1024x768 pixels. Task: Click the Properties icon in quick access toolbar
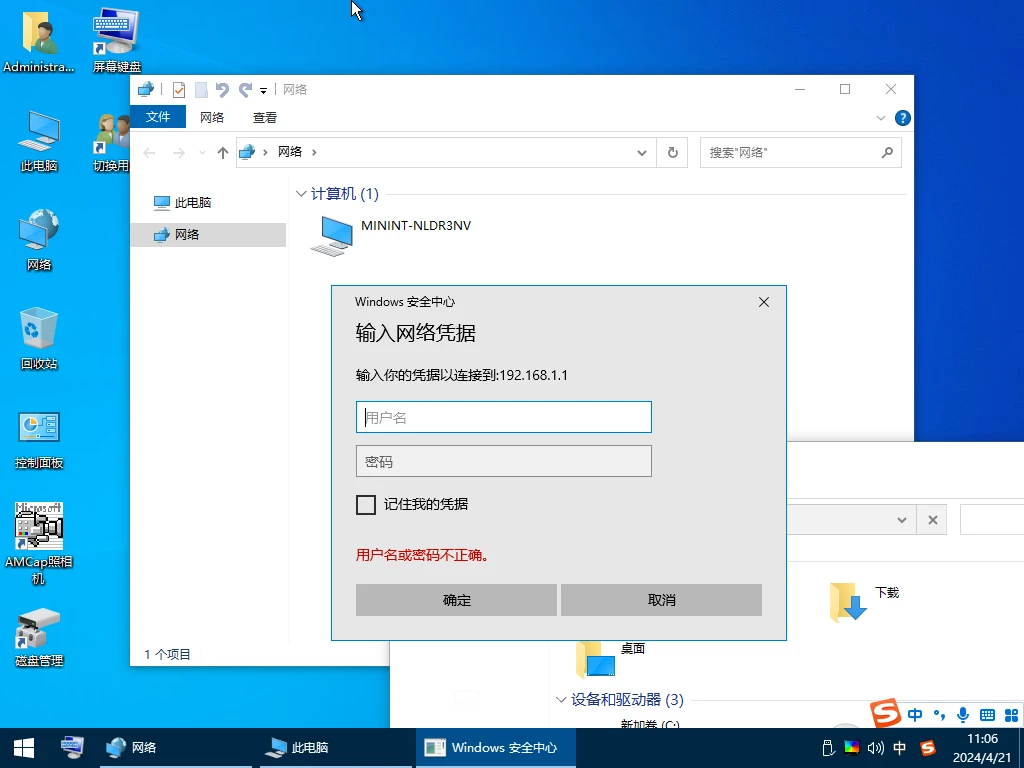click(x=179, y=89)
